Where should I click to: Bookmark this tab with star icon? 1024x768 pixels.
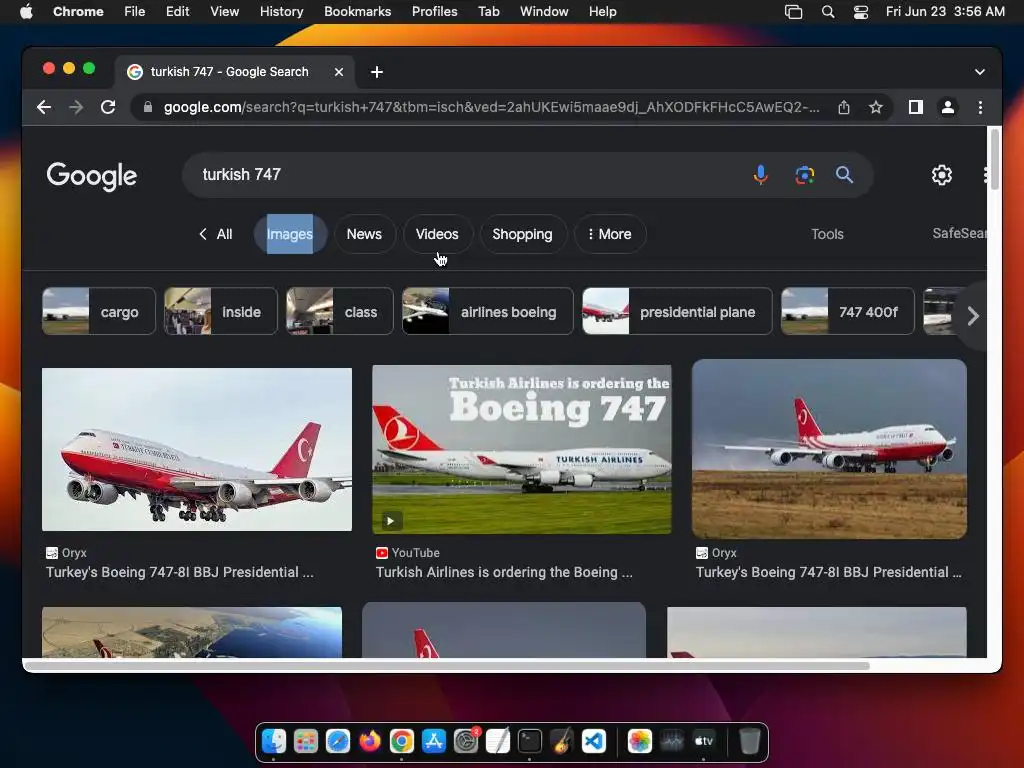coord(876,107)
